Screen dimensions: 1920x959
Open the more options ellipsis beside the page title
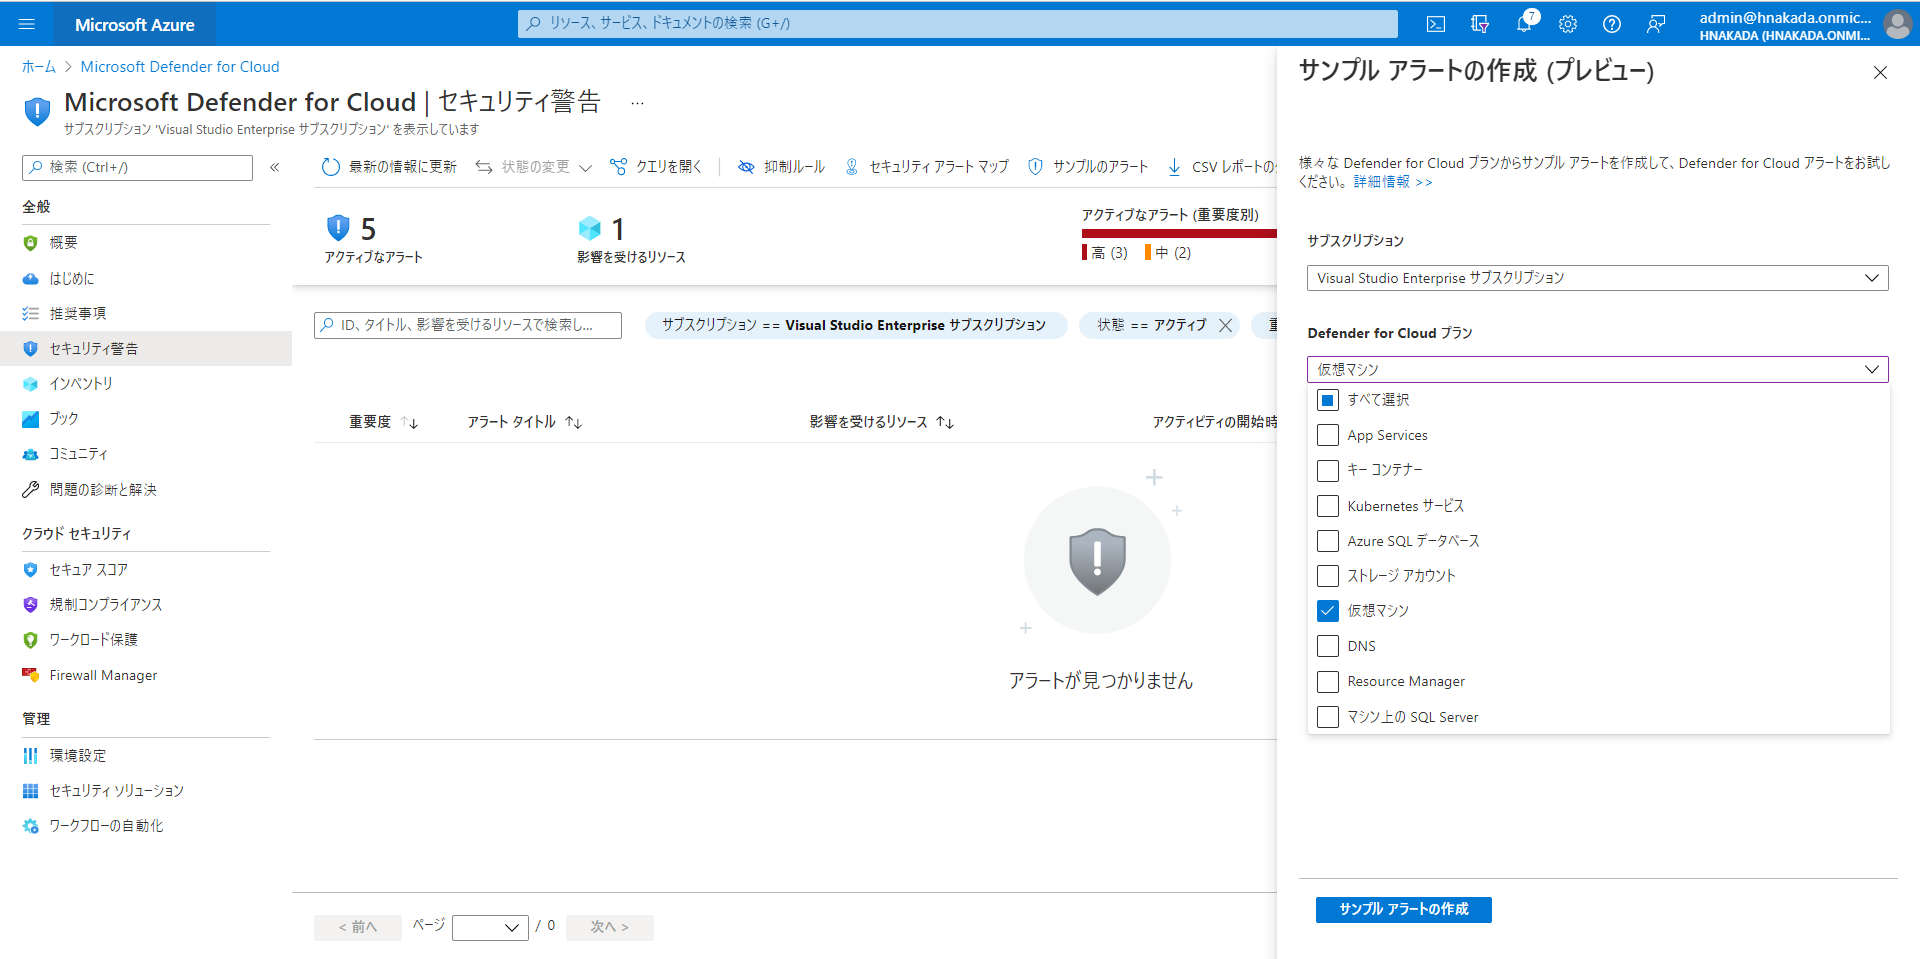pos(637,103)
